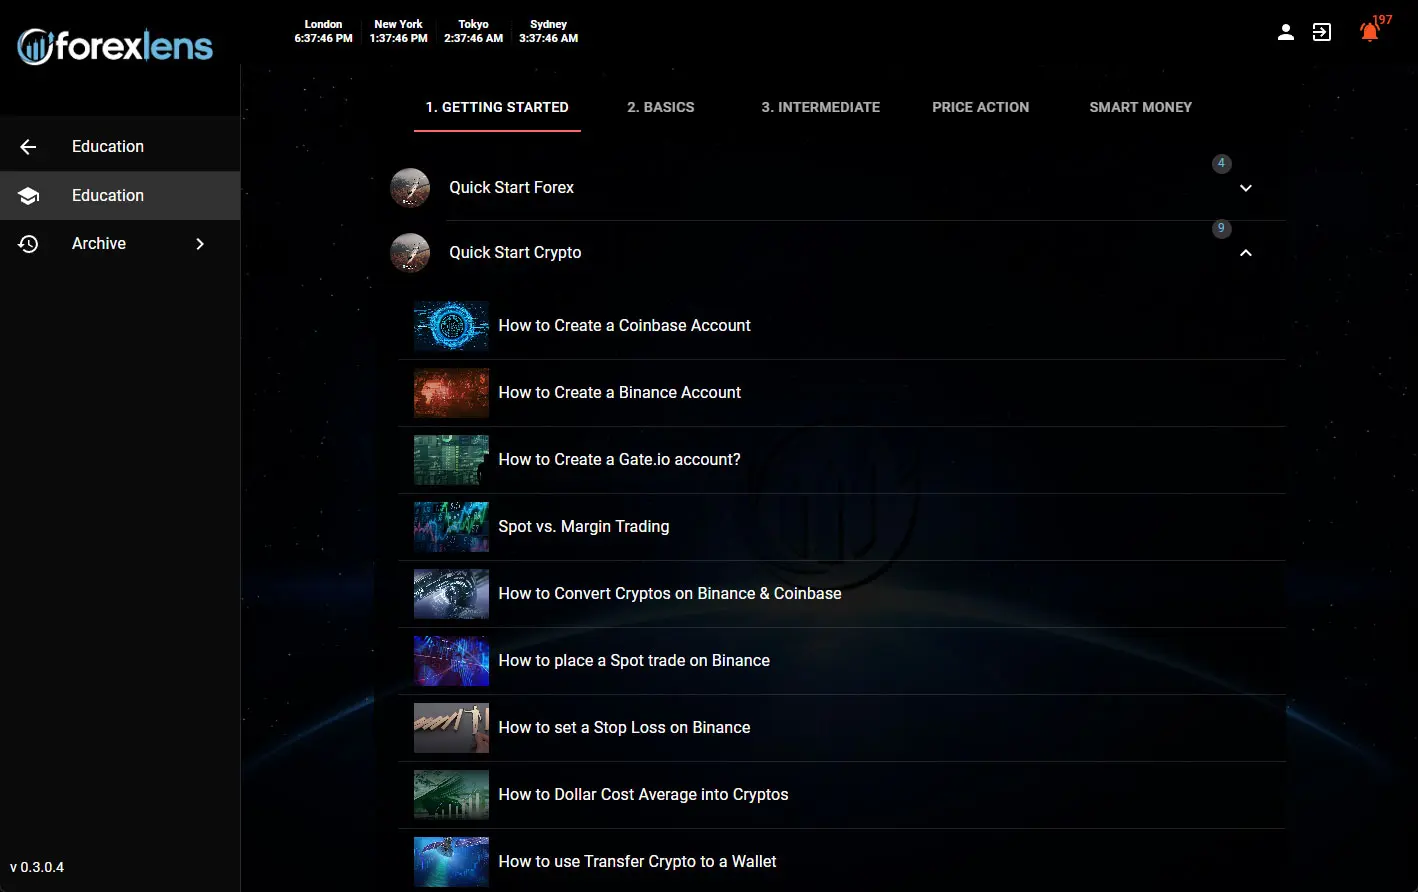1418x892 pixels.
Task: Open the Smart Money tab
Action: pos(1140,107)
